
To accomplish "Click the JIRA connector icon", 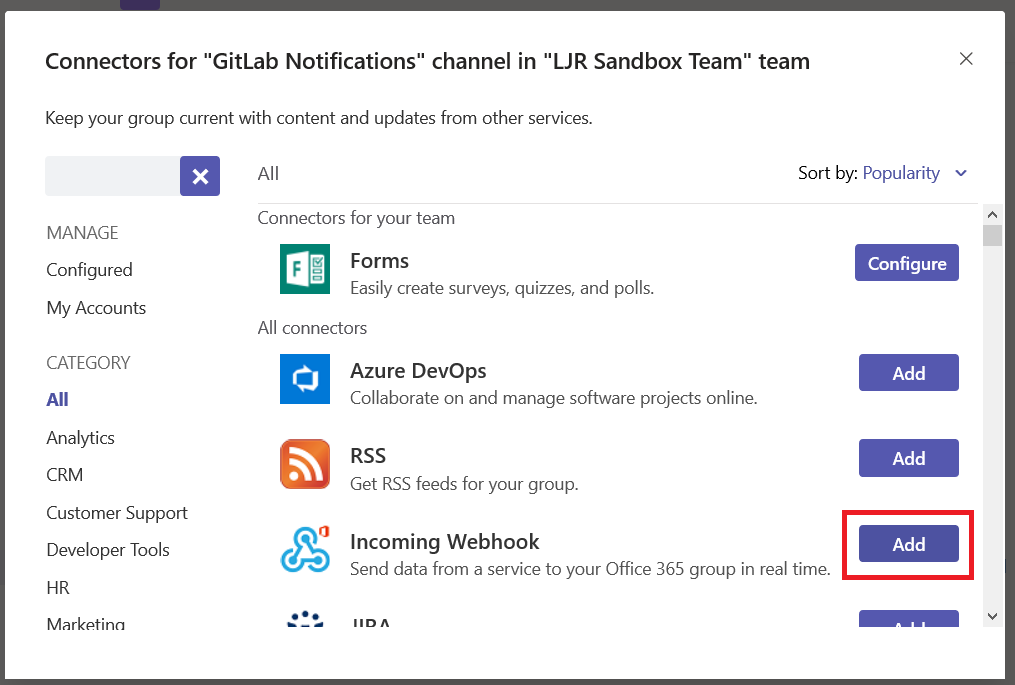I will (304, 622).
